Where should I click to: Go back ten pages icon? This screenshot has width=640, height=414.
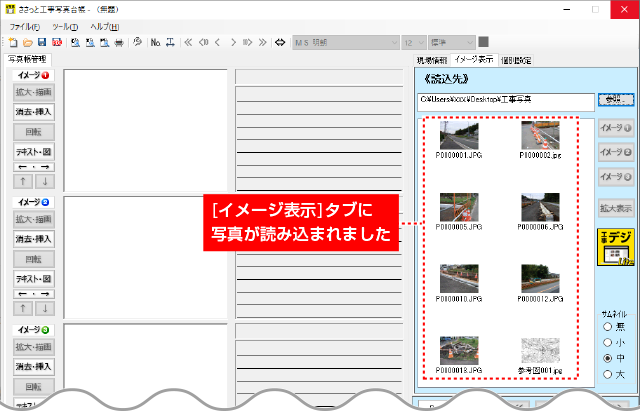203,42
